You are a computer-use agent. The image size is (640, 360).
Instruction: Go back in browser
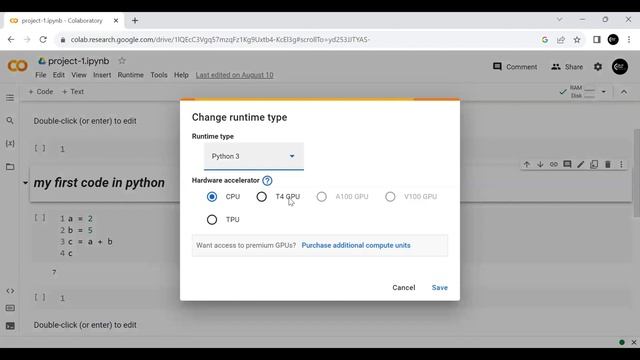11,40
